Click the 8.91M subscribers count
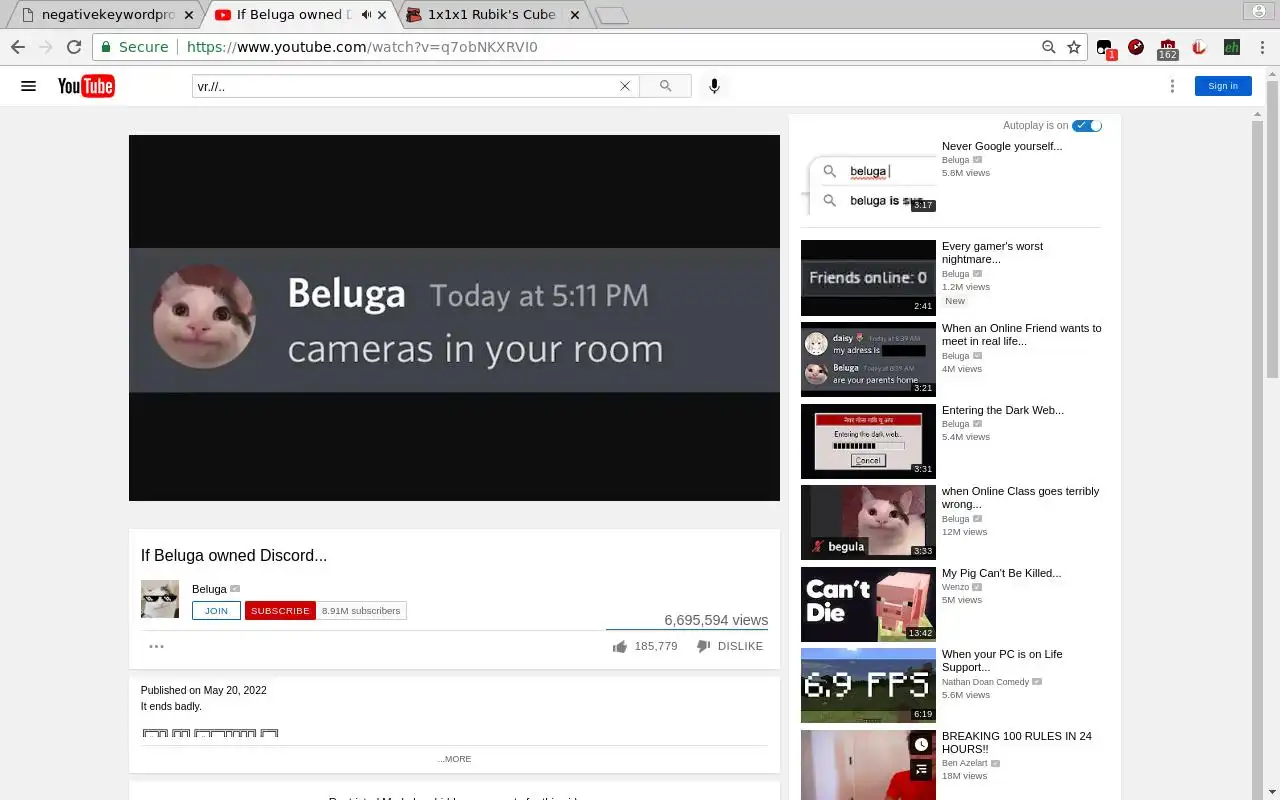This screenshot has width=1280, height=800. pyautogui.click(x=361, y=611)
